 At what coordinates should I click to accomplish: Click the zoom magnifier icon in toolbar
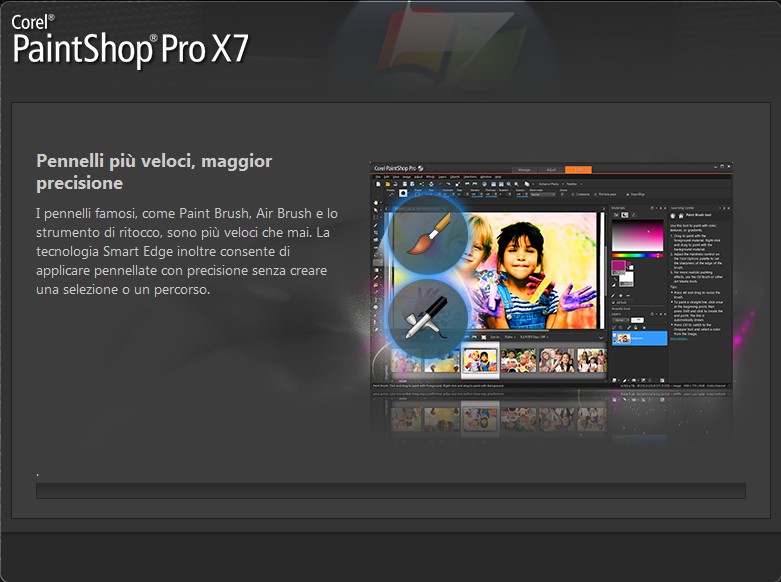coord(509,184)
